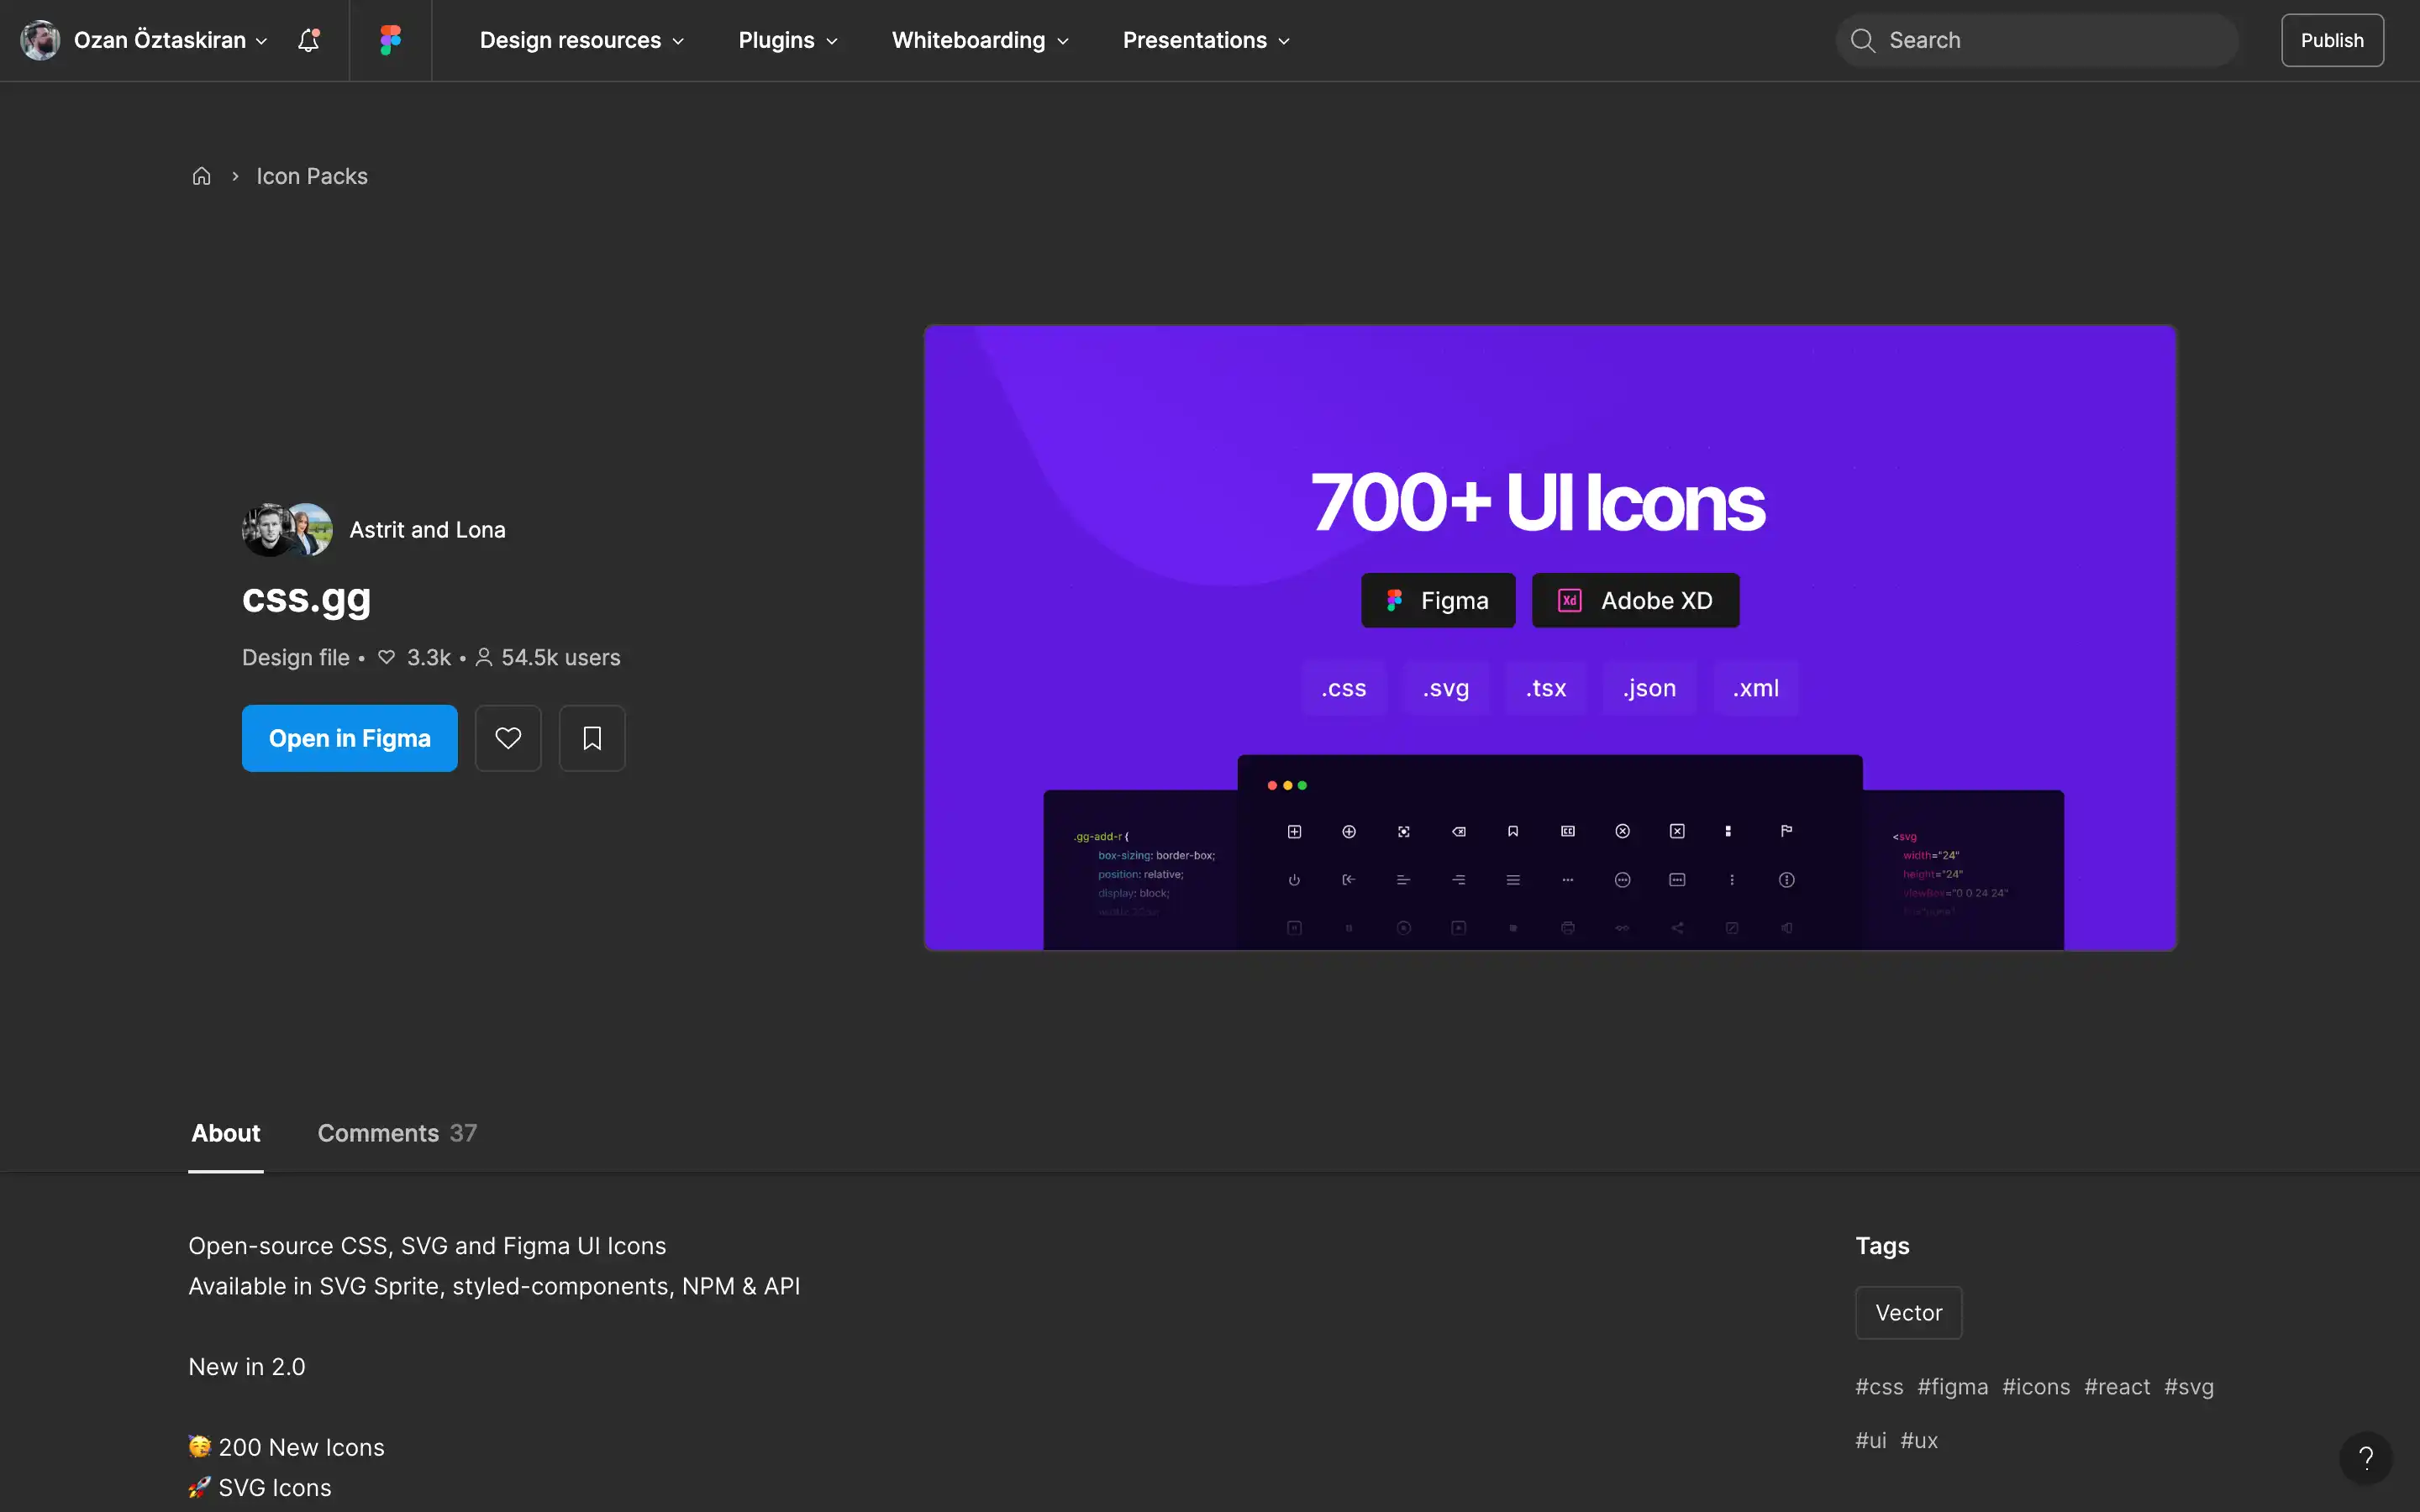Focus the Search input field

point(2037,40)
